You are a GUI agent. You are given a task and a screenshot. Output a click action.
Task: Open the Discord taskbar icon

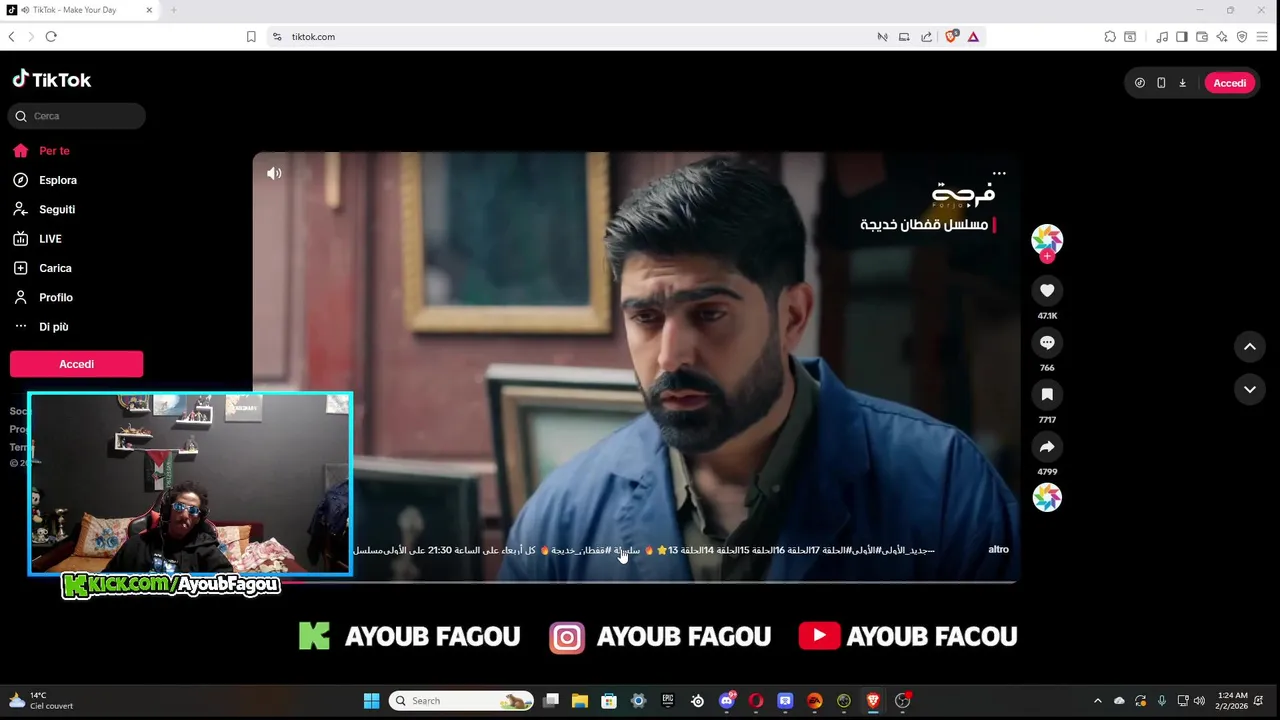click(x=727, y=700)
